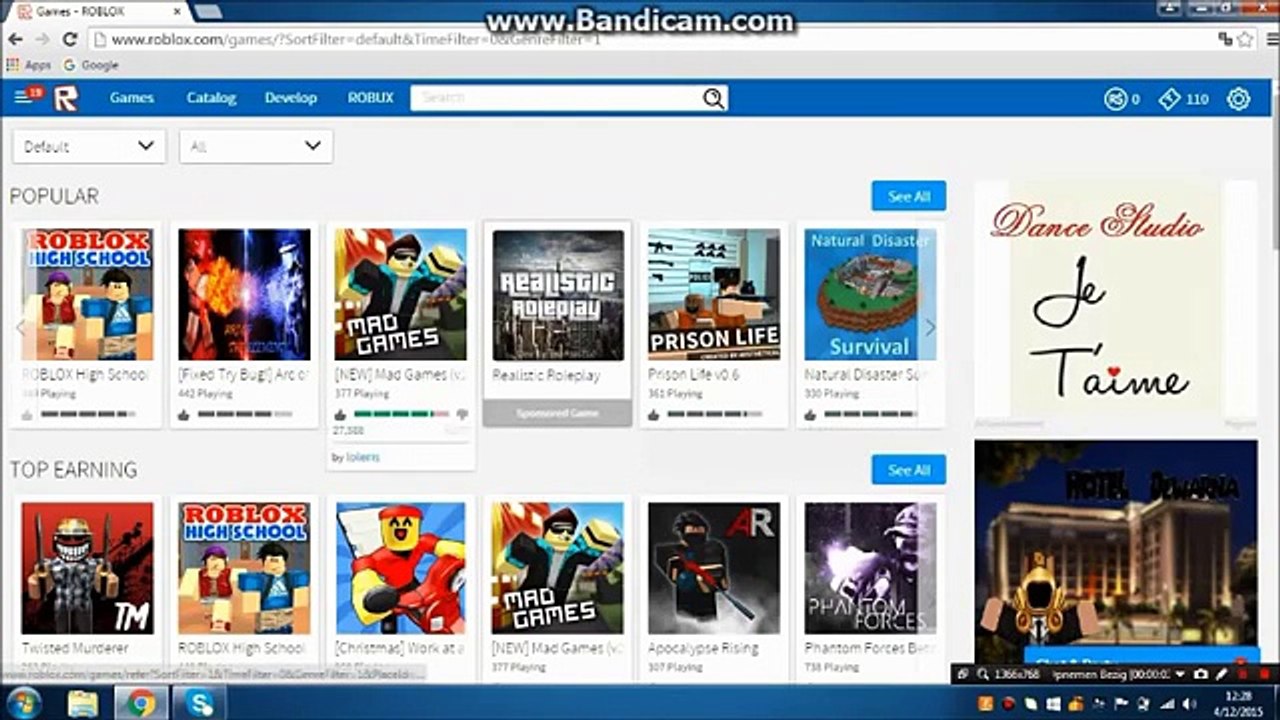Open the Natural Disaster Survival thumbnail
Image resolution: width=1280 pixels, height=720 pixels.
(x=870, y=295)
